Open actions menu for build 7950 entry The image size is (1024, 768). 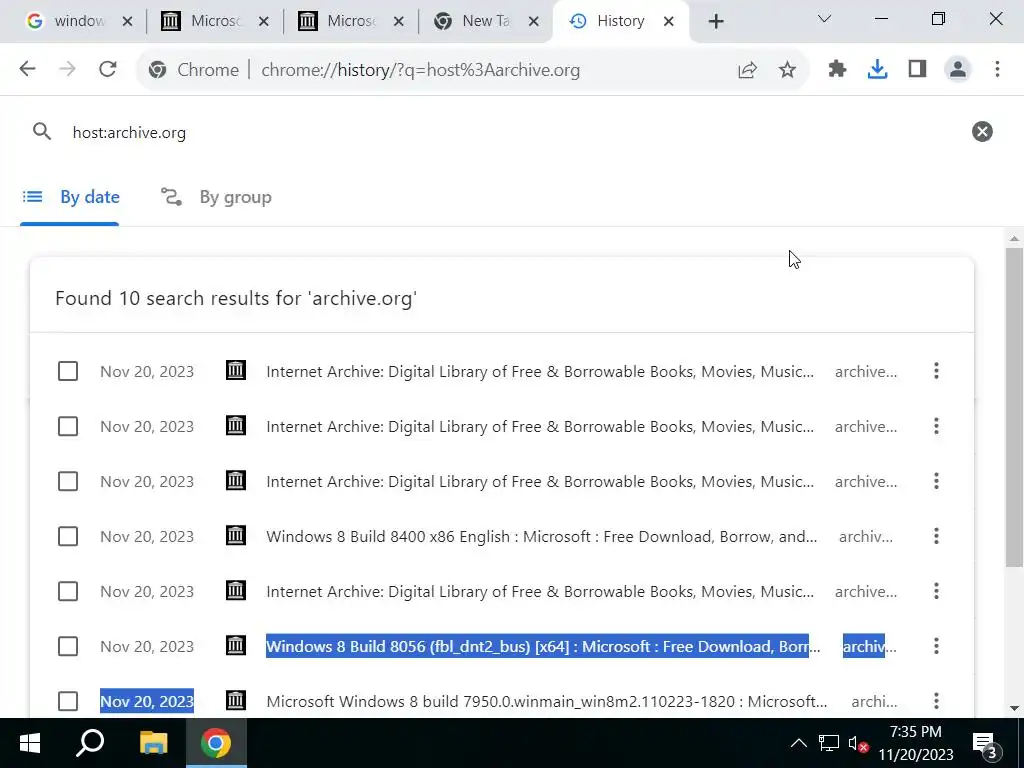tap(936, 701)
